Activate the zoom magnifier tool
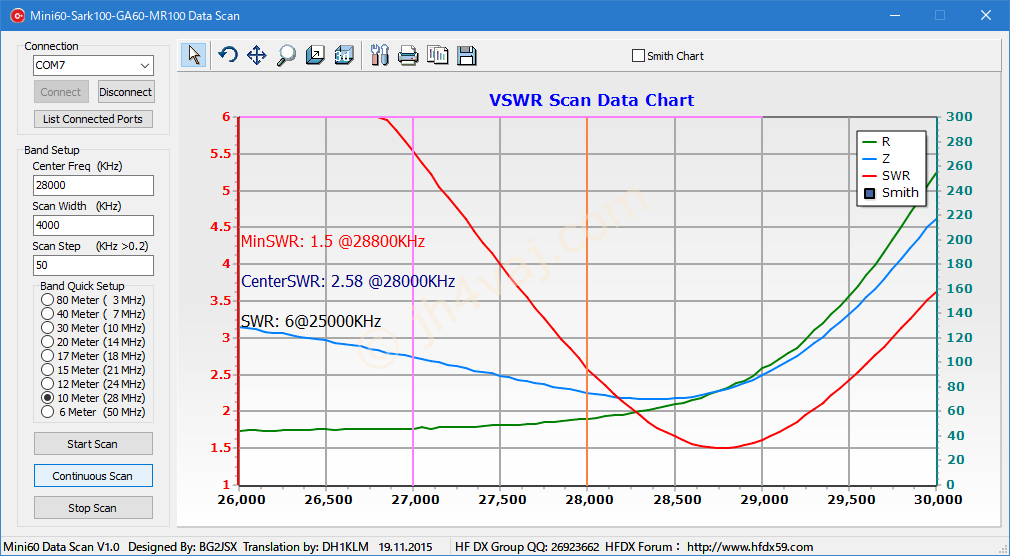The image size is (1010, 556). point(286,55)
